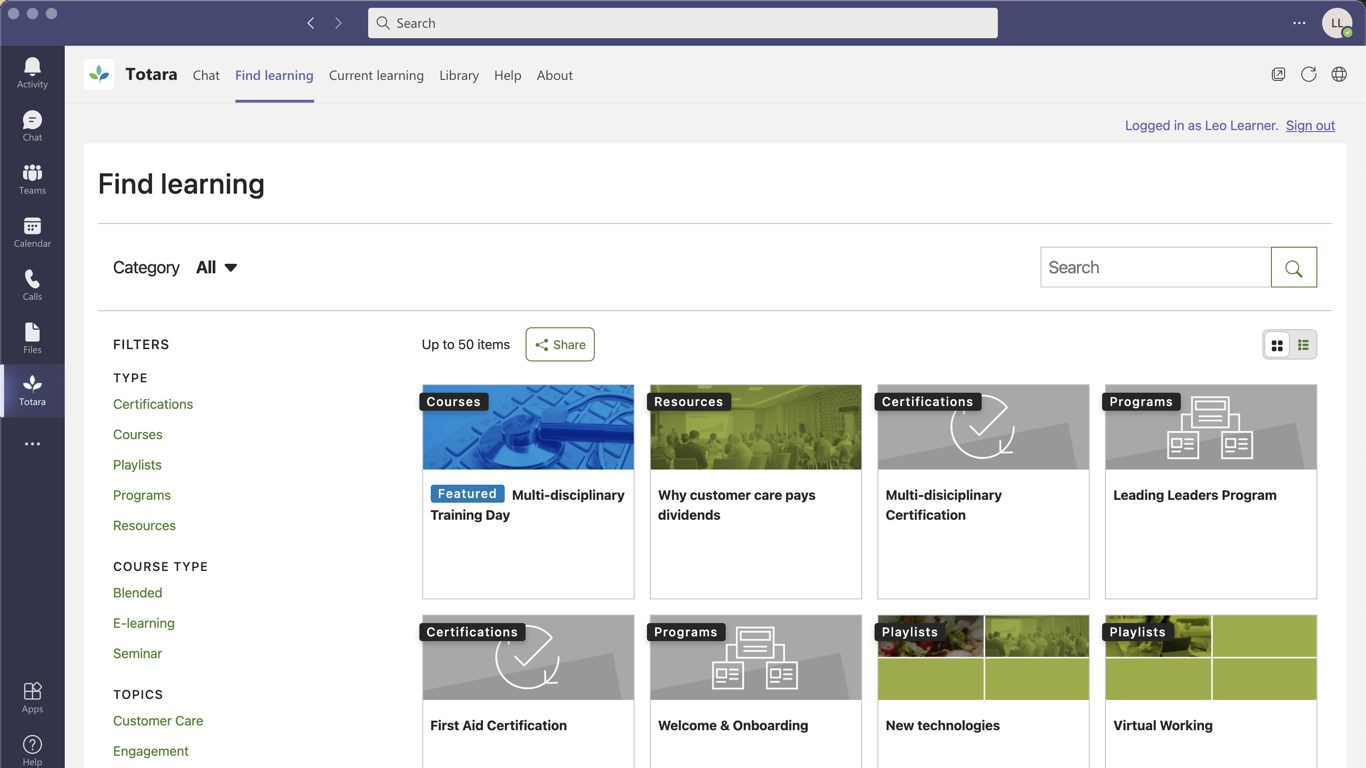The width and height of the screenshot is (1366, 768).
Task: Open the Current learning tab
Action: (376, 75)
